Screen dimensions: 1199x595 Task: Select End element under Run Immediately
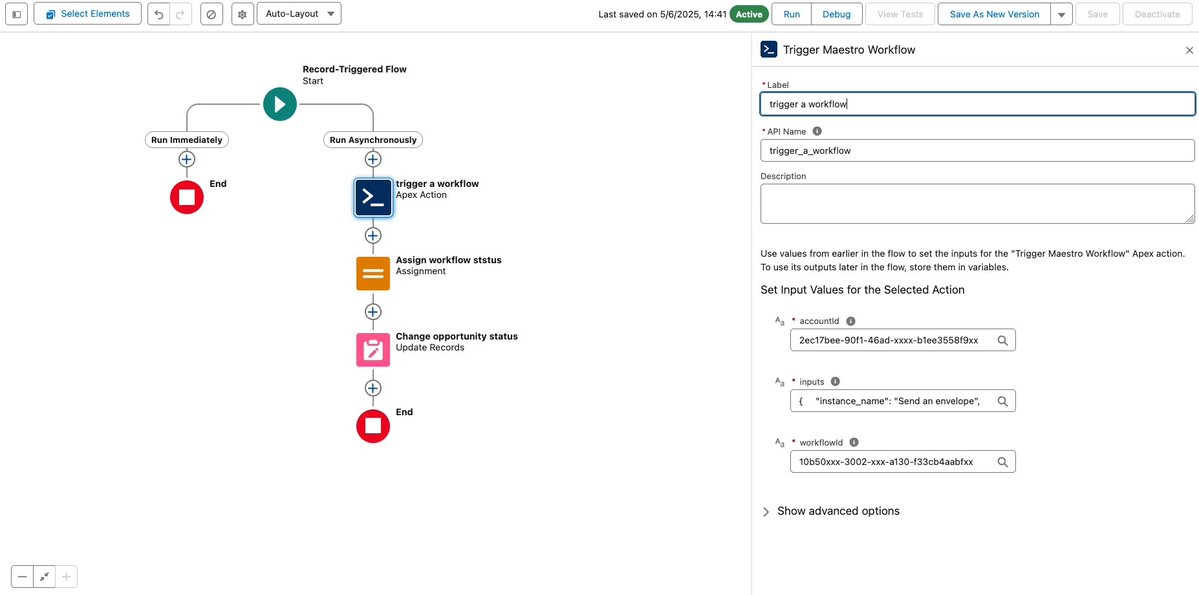[x=187, y=197]
